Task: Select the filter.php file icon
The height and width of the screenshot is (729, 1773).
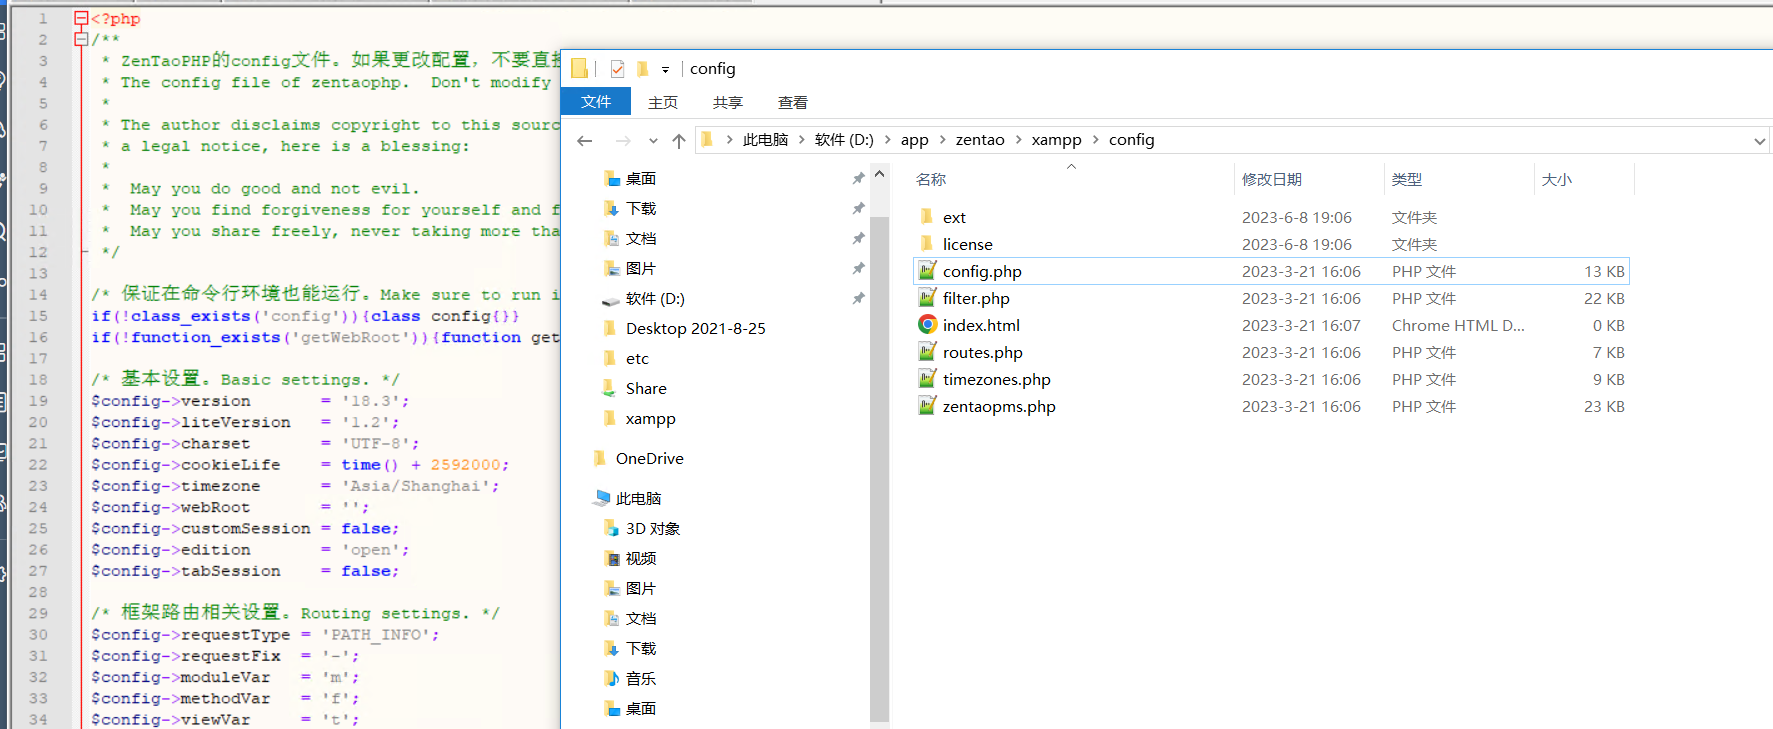Action: pos(927,298)
